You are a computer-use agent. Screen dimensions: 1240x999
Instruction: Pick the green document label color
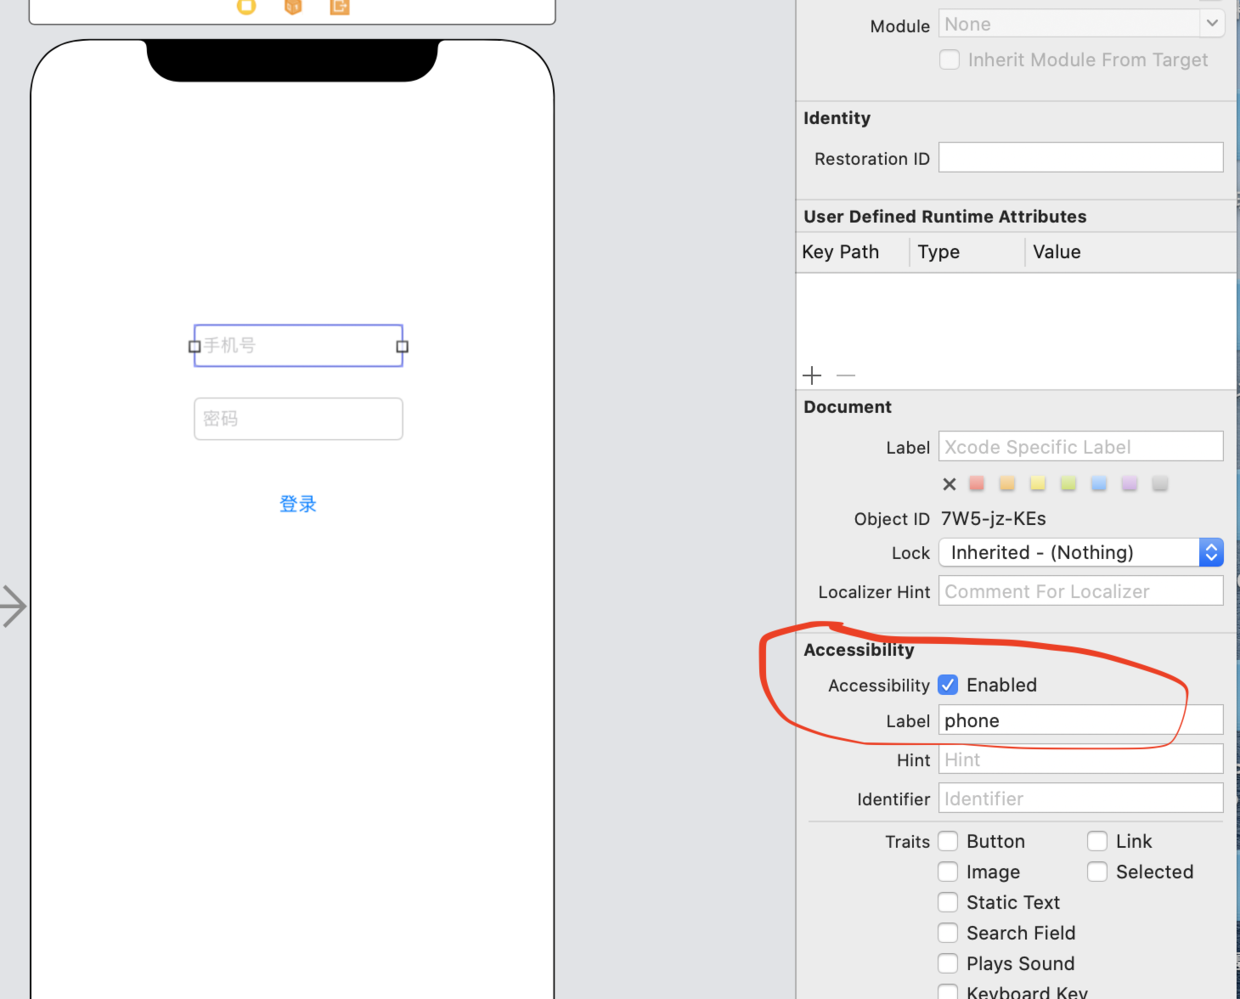(x=1068, y=484)
